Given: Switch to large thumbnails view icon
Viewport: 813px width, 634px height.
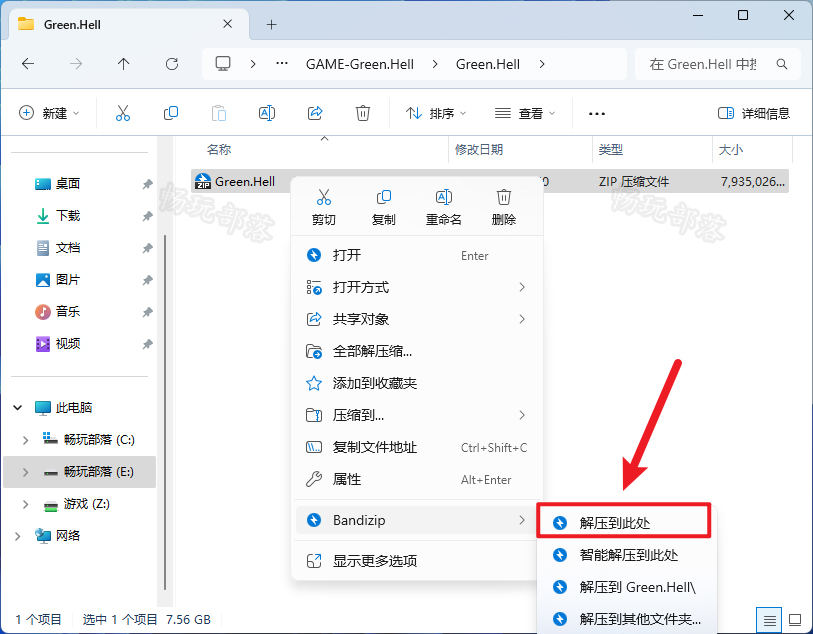Looking at the screenshot, I should [795, 619].
